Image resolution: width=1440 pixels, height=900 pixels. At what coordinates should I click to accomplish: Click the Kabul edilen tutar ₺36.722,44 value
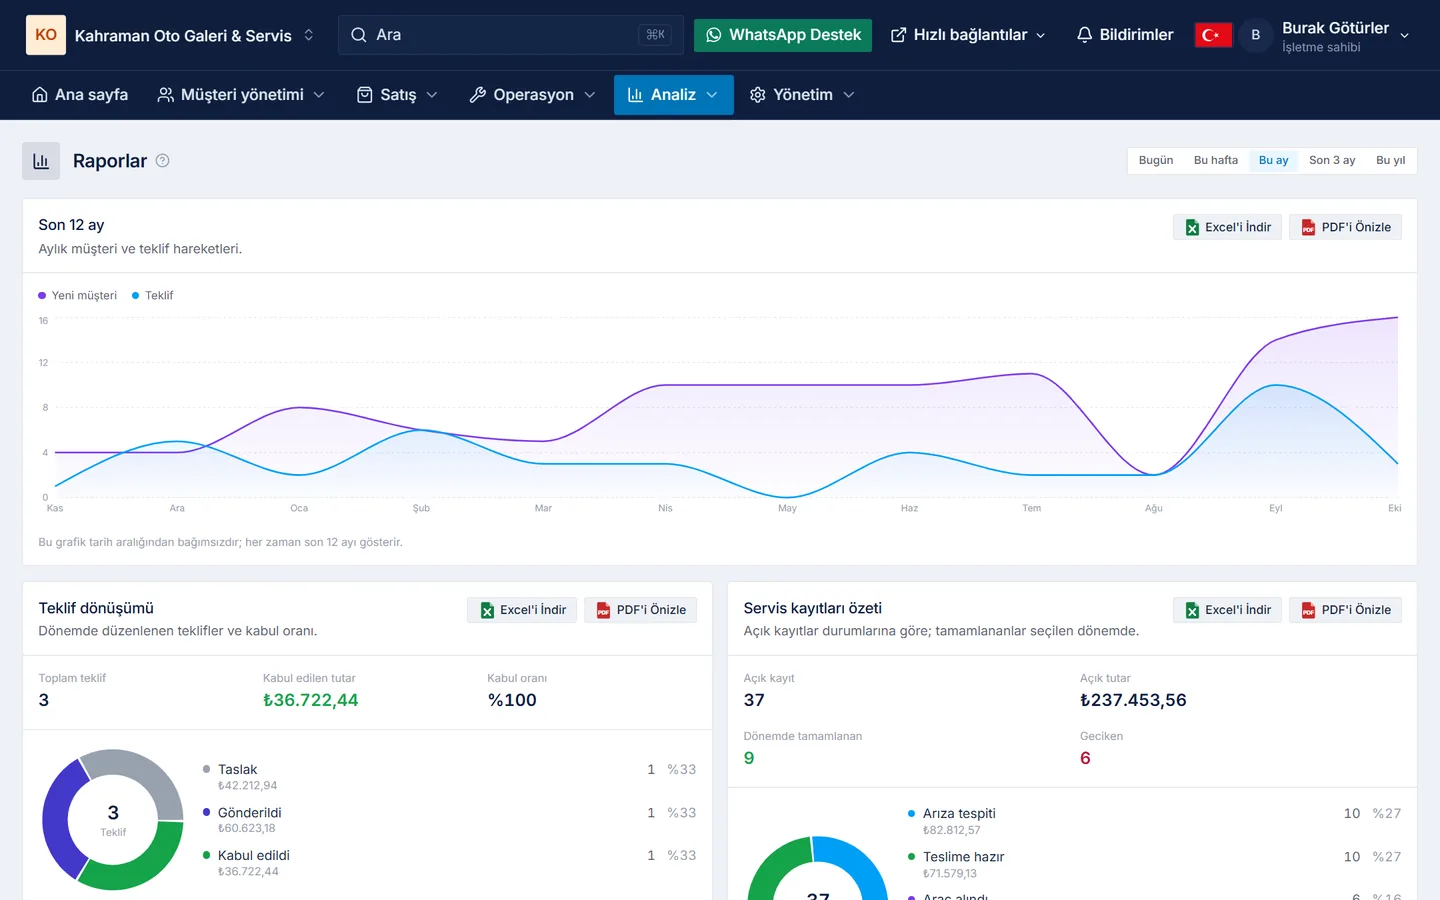click(x=310, y=701)
